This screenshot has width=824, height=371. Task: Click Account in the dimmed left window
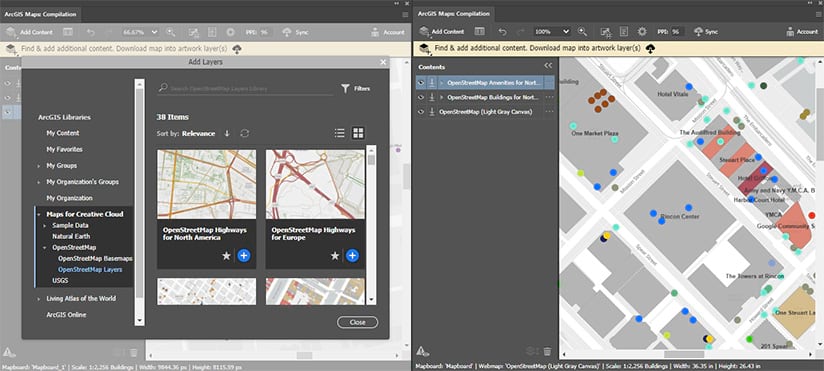(389, 32)
